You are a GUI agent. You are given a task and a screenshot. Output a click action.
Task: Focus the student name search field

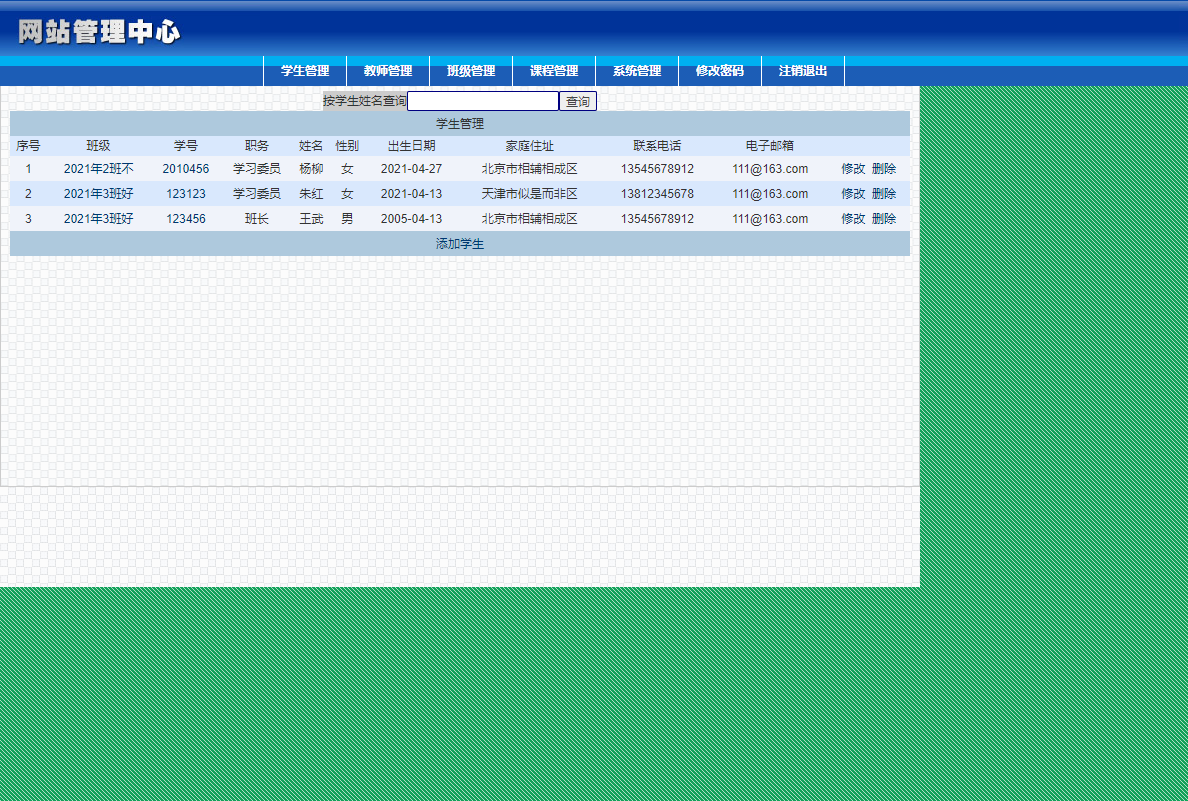[483, 101]
